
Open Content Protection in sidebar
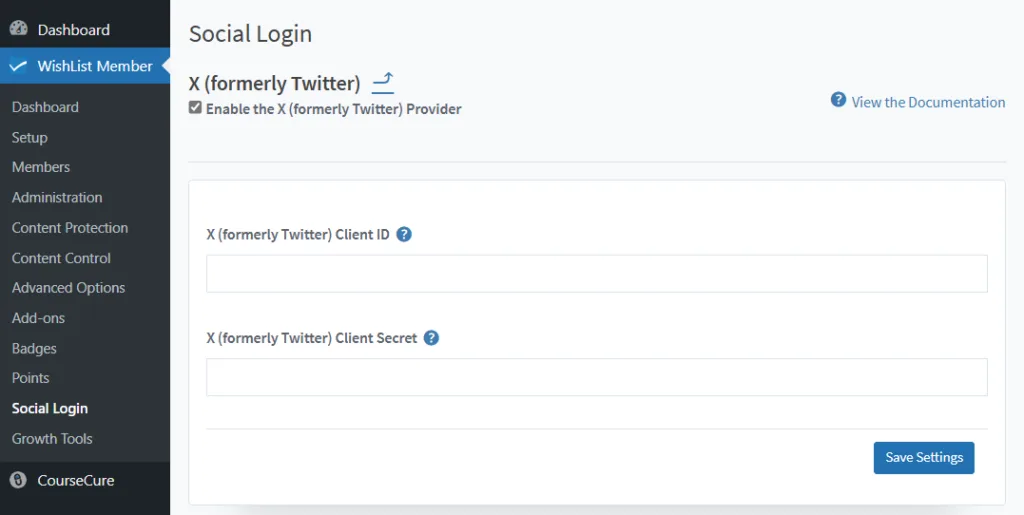point(70,228)
